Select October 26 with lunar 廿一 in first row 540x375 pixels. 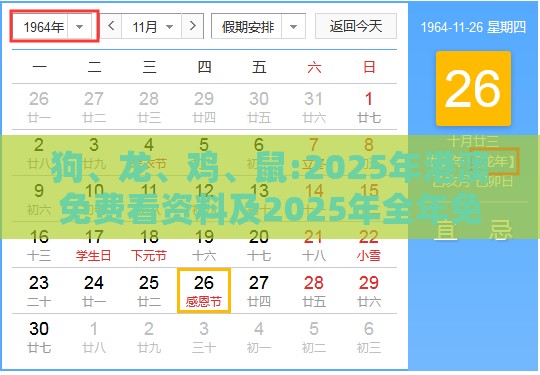[x=39, y=107]
